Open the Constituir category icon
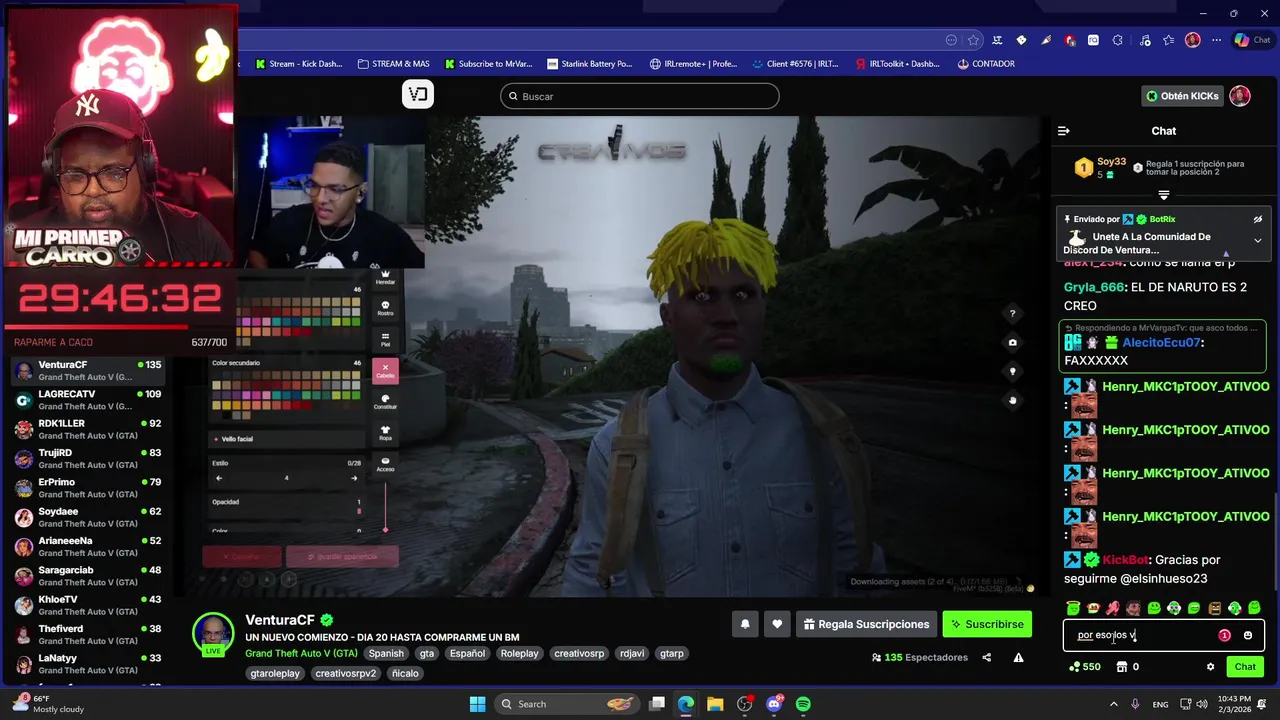Viewport: 1280px width, 720px height. pyautogui.click(x=385, y=402)
